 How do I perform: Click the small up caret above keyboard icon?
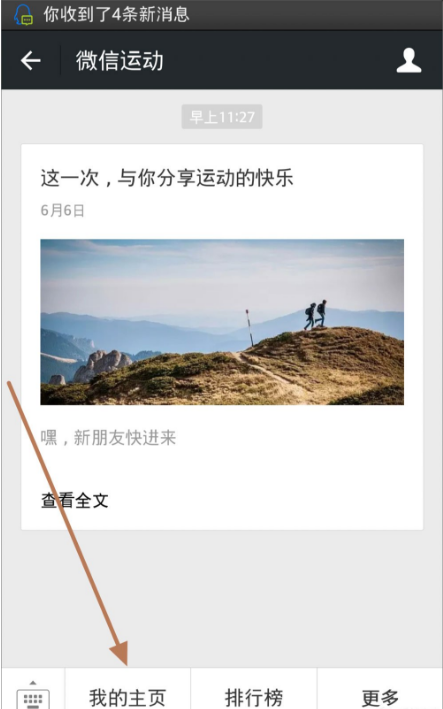(33, 683)
